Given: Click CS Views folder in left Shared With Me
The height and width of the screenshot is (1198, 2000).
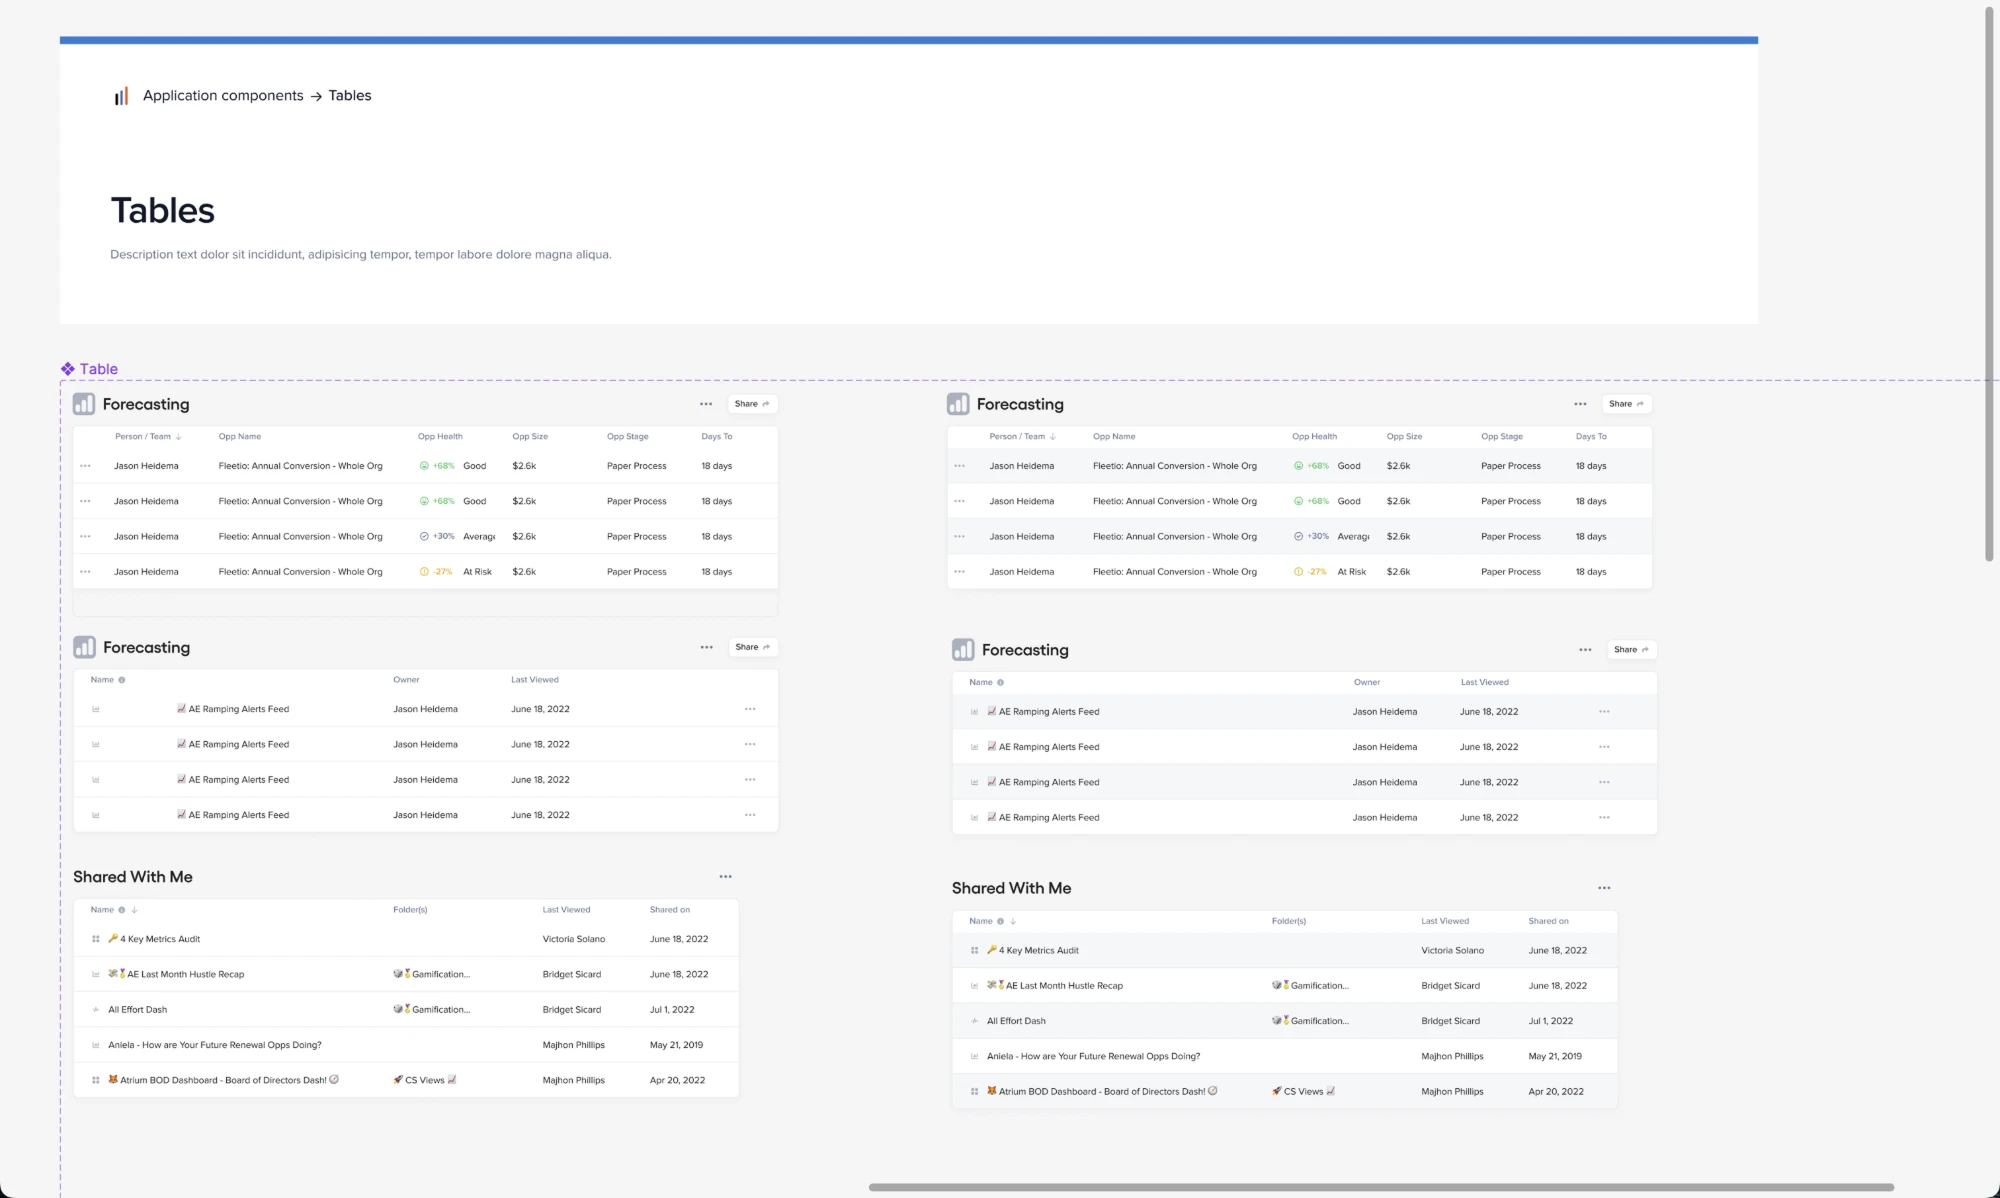Looking at the screenshot, I should tap(425, 1080).
